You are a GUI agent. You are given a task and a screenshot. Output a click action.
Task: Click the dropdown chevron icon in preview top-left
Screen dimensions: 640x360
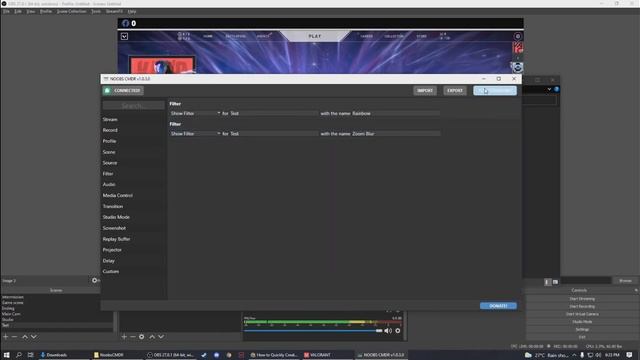124,36
